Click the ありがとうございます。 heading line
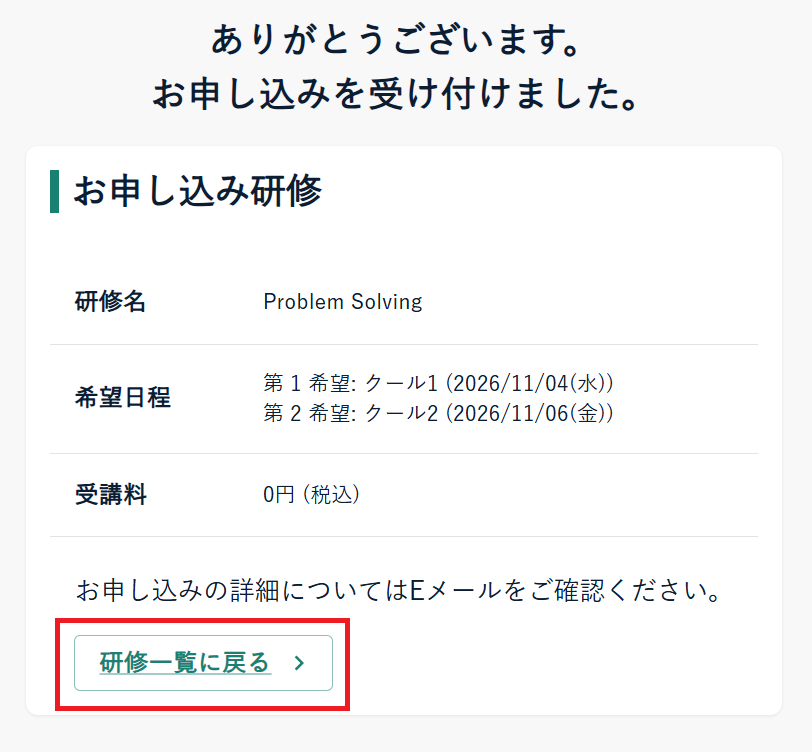 (x=397, y=39)
